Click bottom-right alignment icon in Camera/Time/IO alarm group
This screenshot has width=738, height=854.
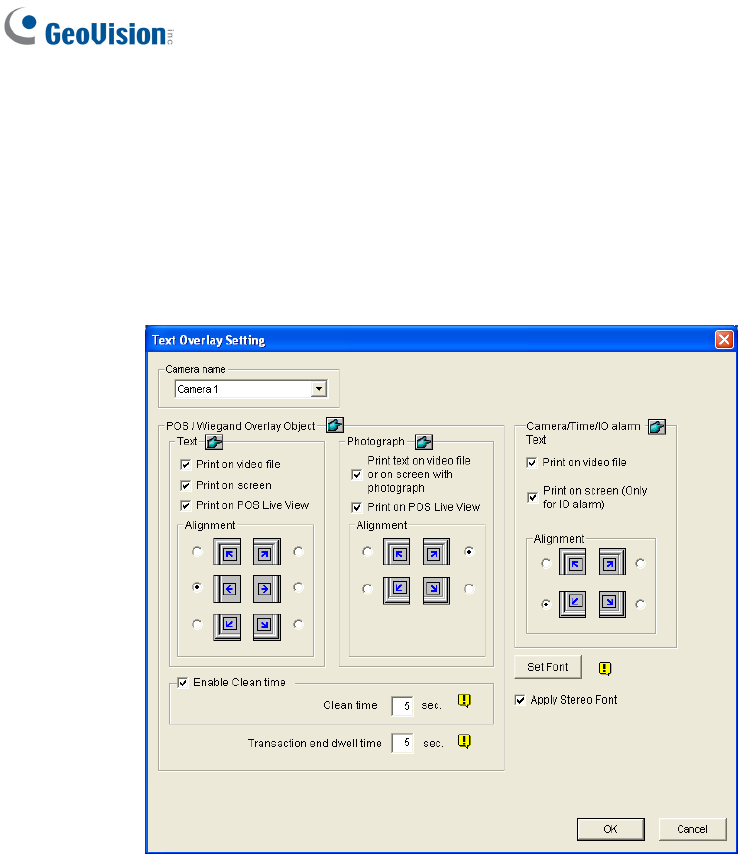(612, 604)
